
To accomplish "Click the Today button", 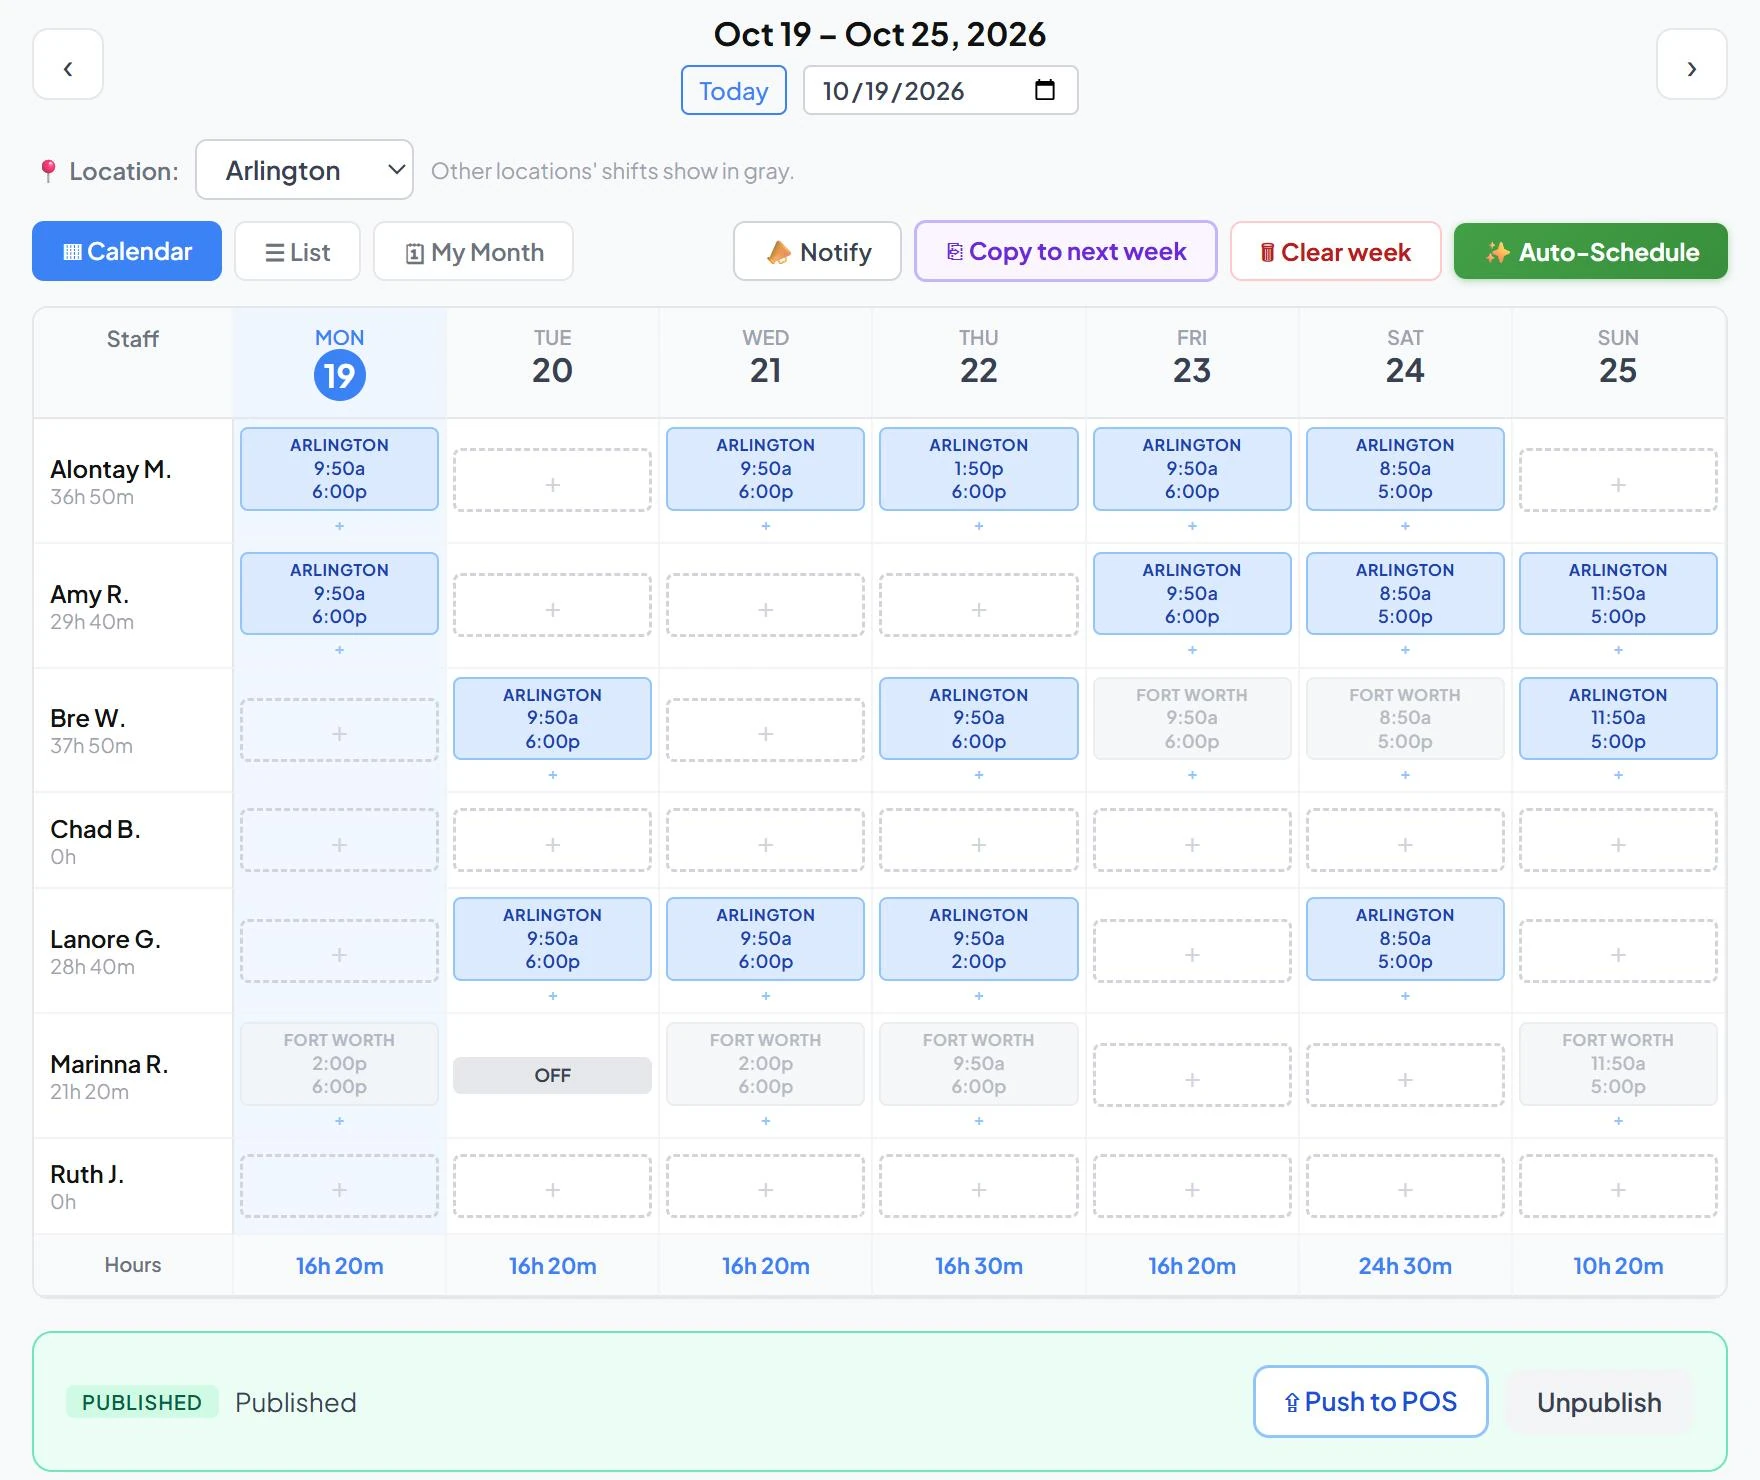I will click(x=734, y=90).
